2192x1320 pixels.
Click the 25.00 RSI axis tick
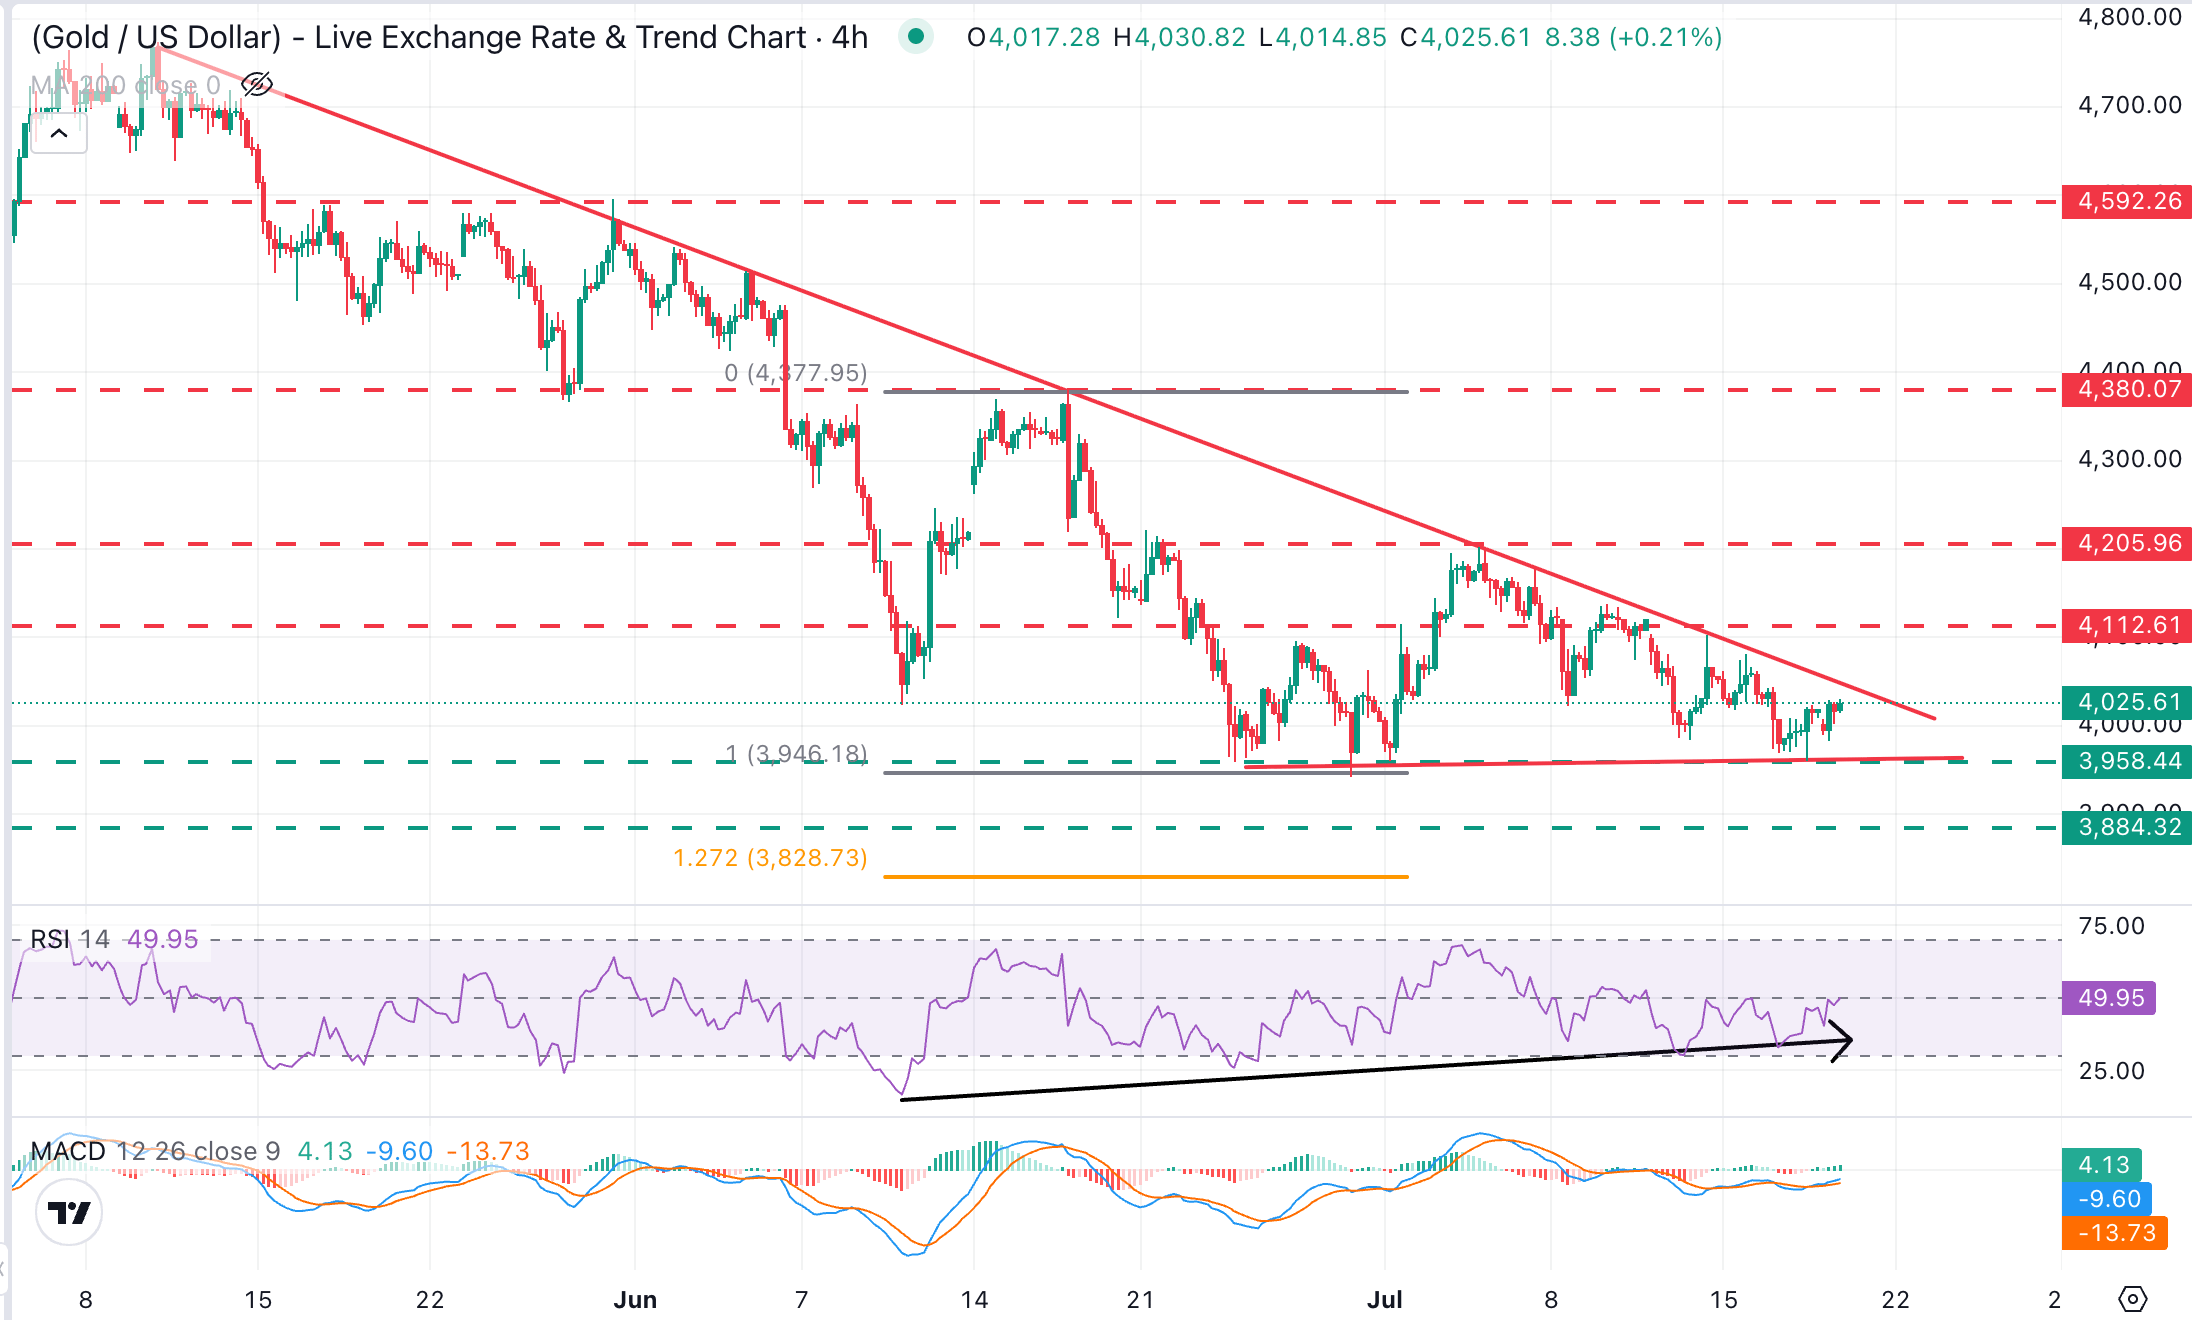click(x=2111, y=1071)
